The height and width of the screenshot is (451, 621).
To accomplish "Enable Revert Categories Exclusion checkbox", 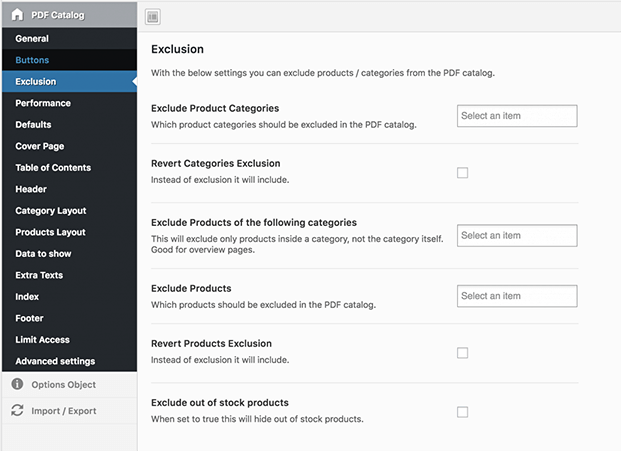I will [x=462, y=173].
